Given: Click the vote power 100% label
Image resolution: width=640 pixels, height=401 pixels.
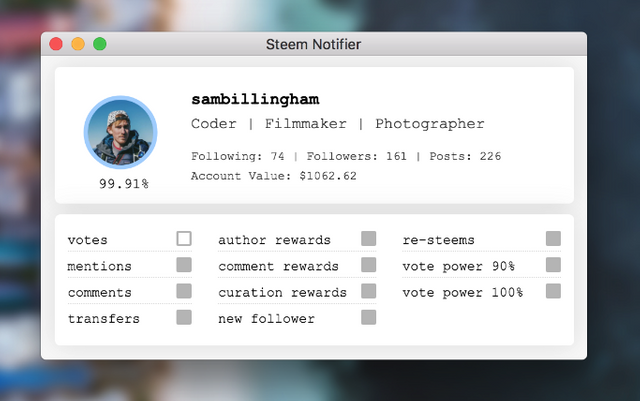Looking at the screenshot, I should click(462, 293).
